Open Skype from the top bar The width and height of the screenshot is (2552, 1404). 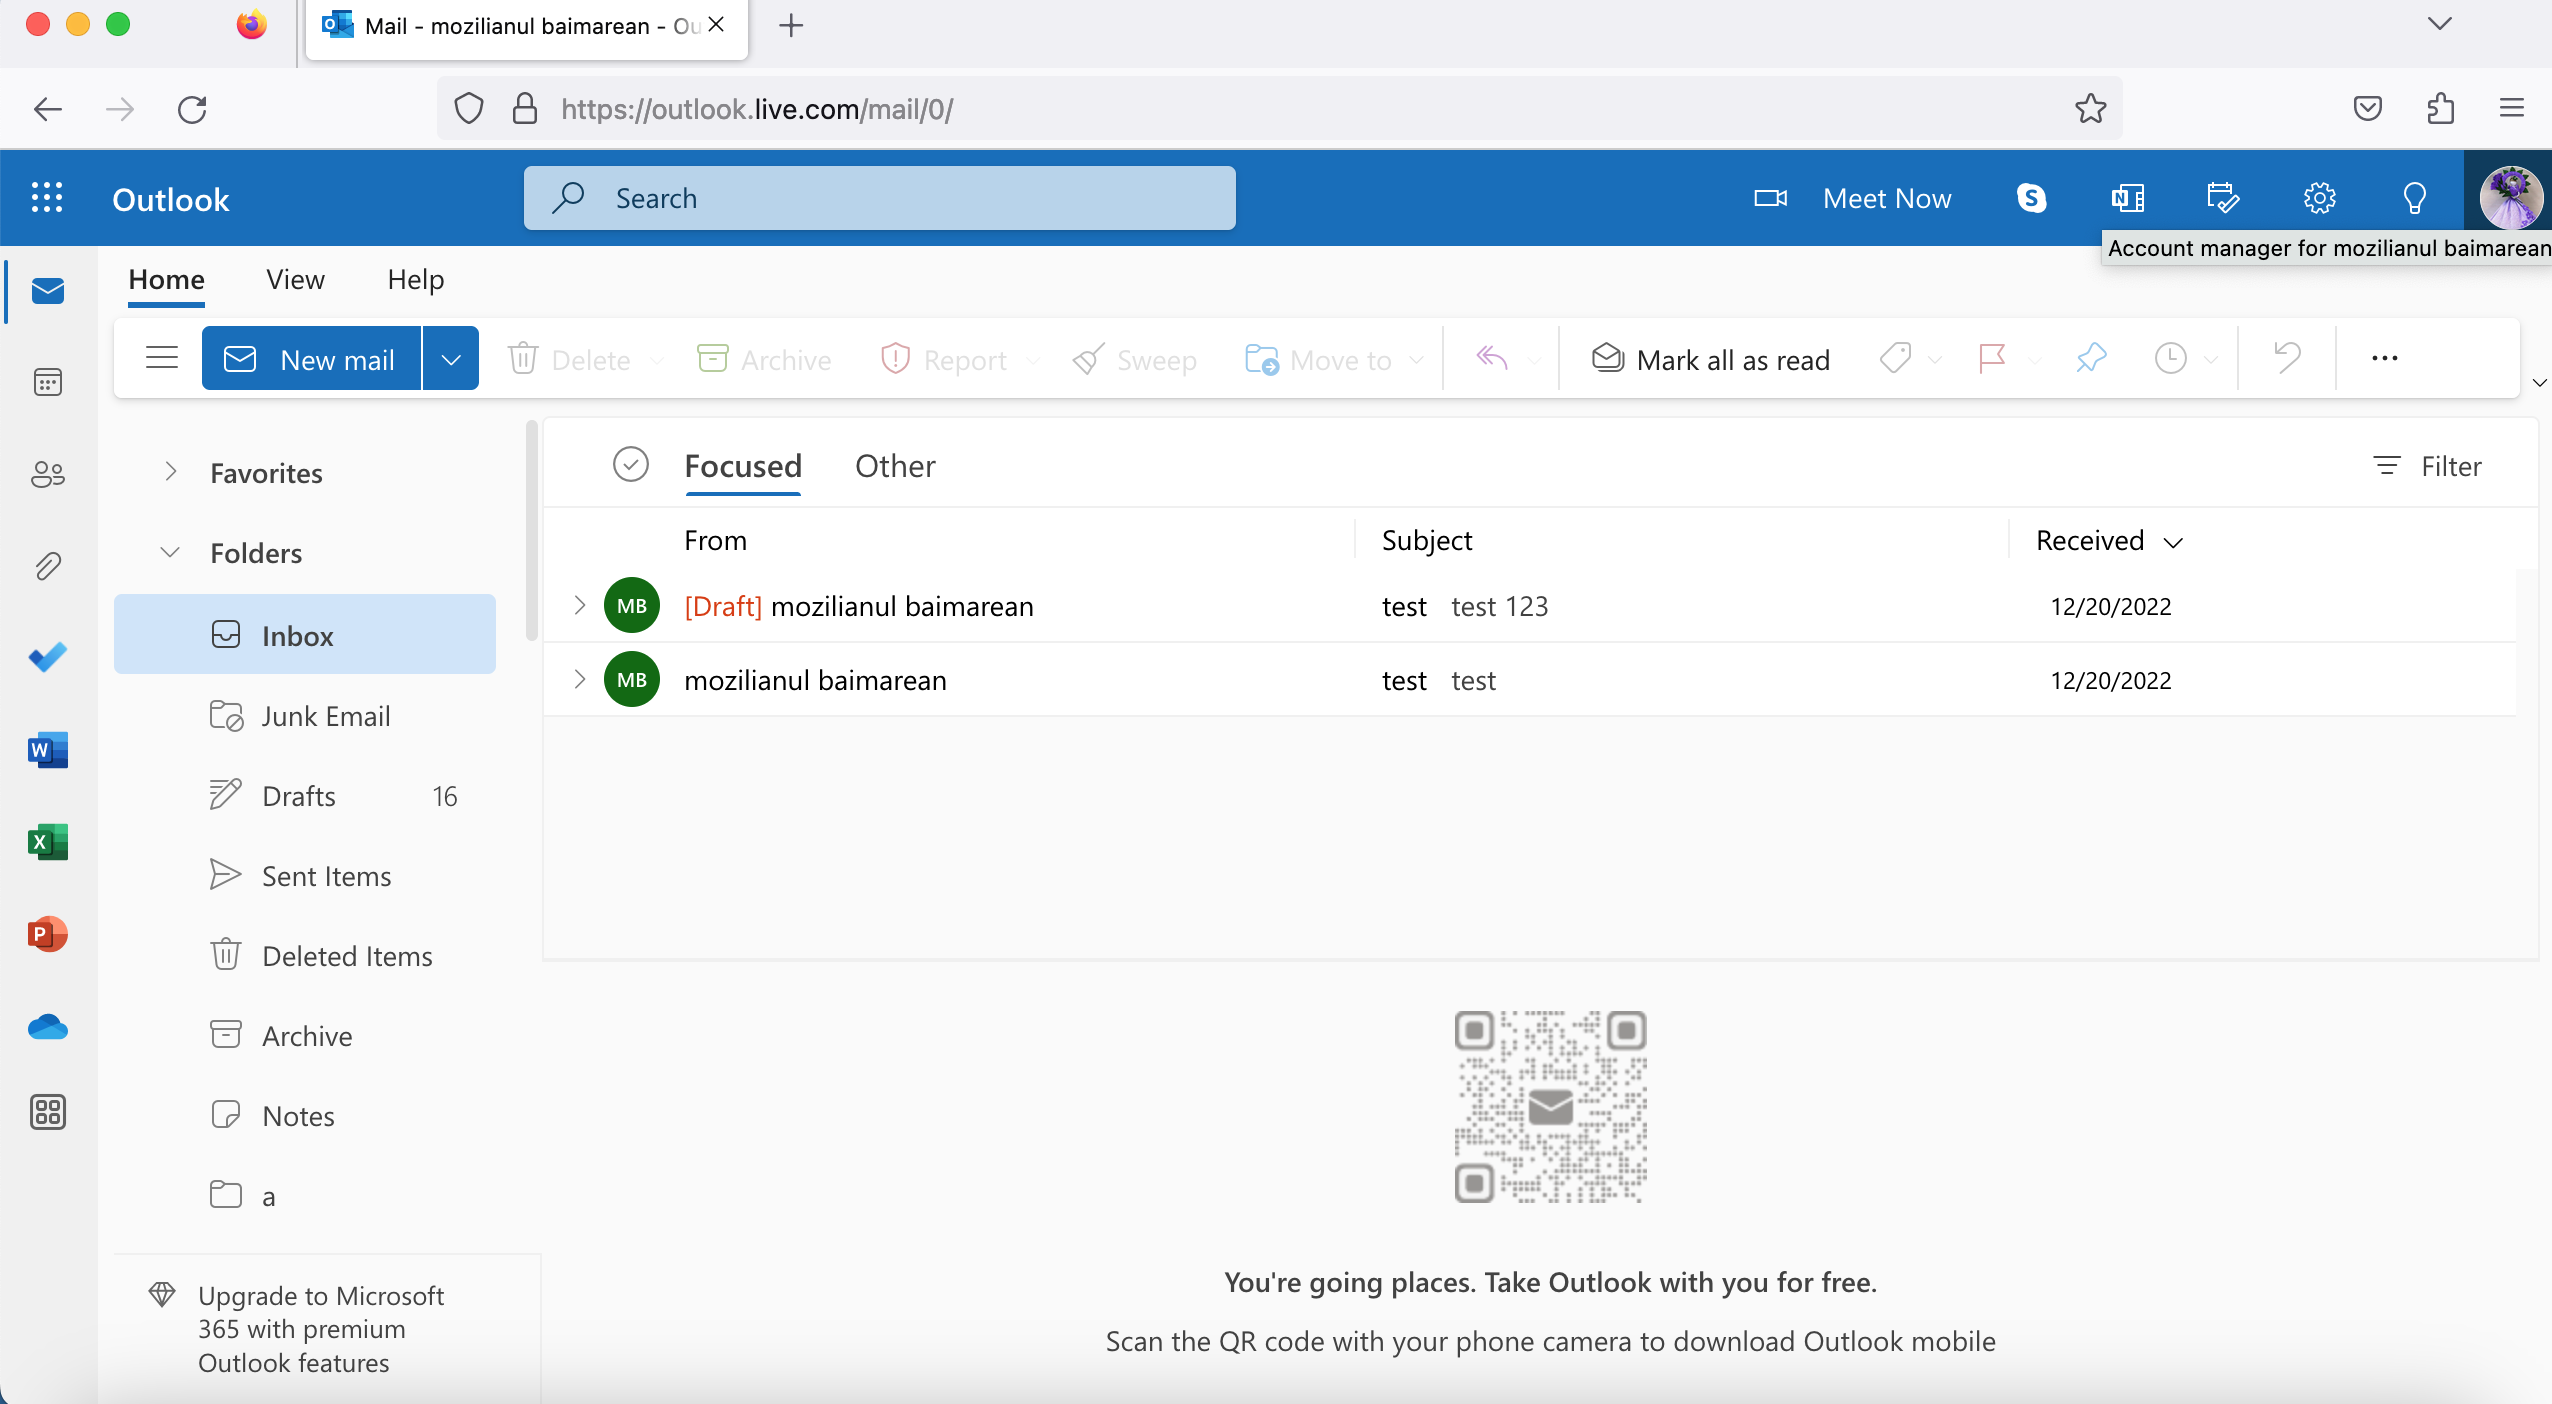point(2032,198)
